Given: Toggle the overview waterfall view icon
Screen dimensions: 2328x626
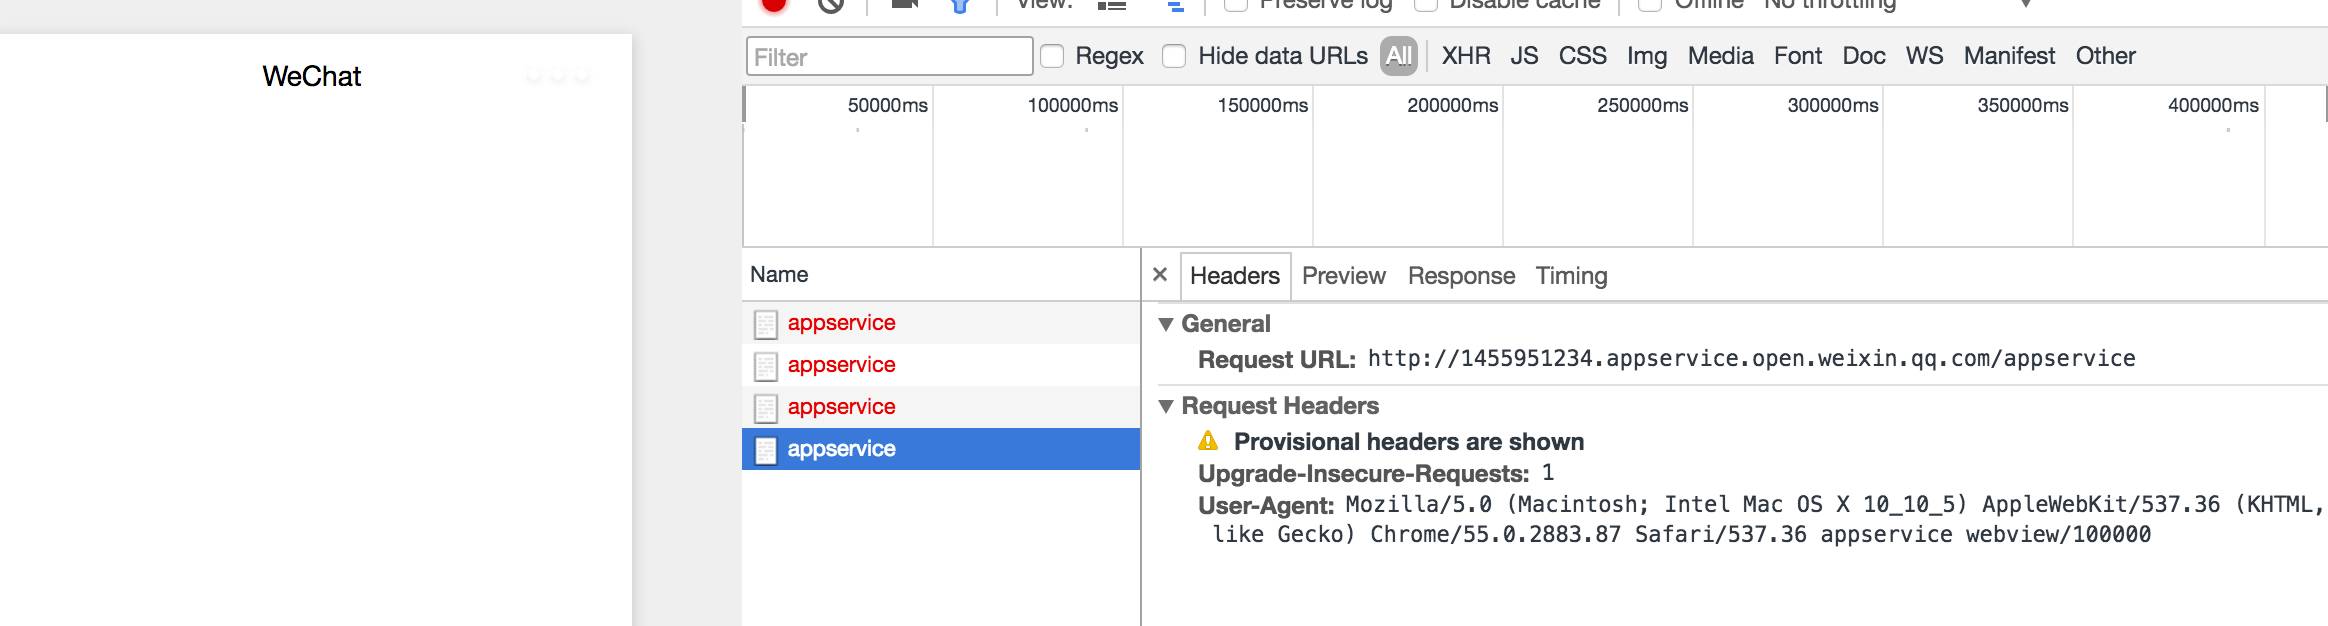Looking at the screenshot, I should tap(1176, 6).
